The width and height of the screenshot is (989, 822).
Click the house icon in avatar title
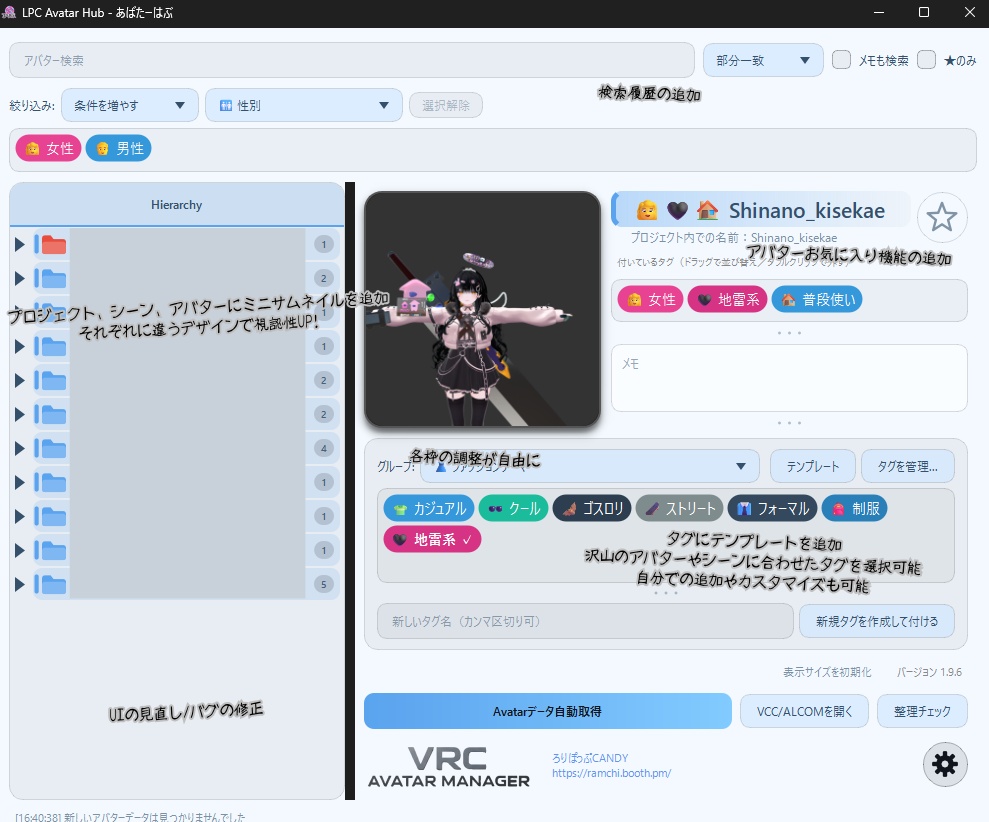click(707, 211)
